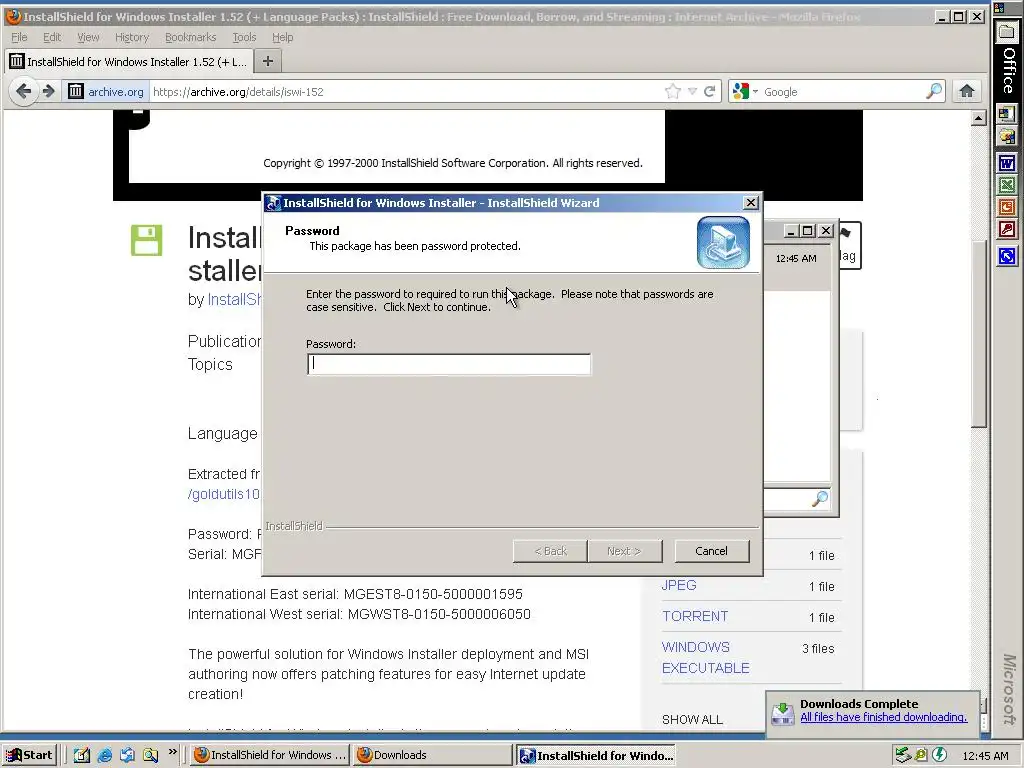Viewport: 1024px width, 768px height.
Task: Open URL history dropdown arrow
Action: pyautogui.click(x=692, y=91)
